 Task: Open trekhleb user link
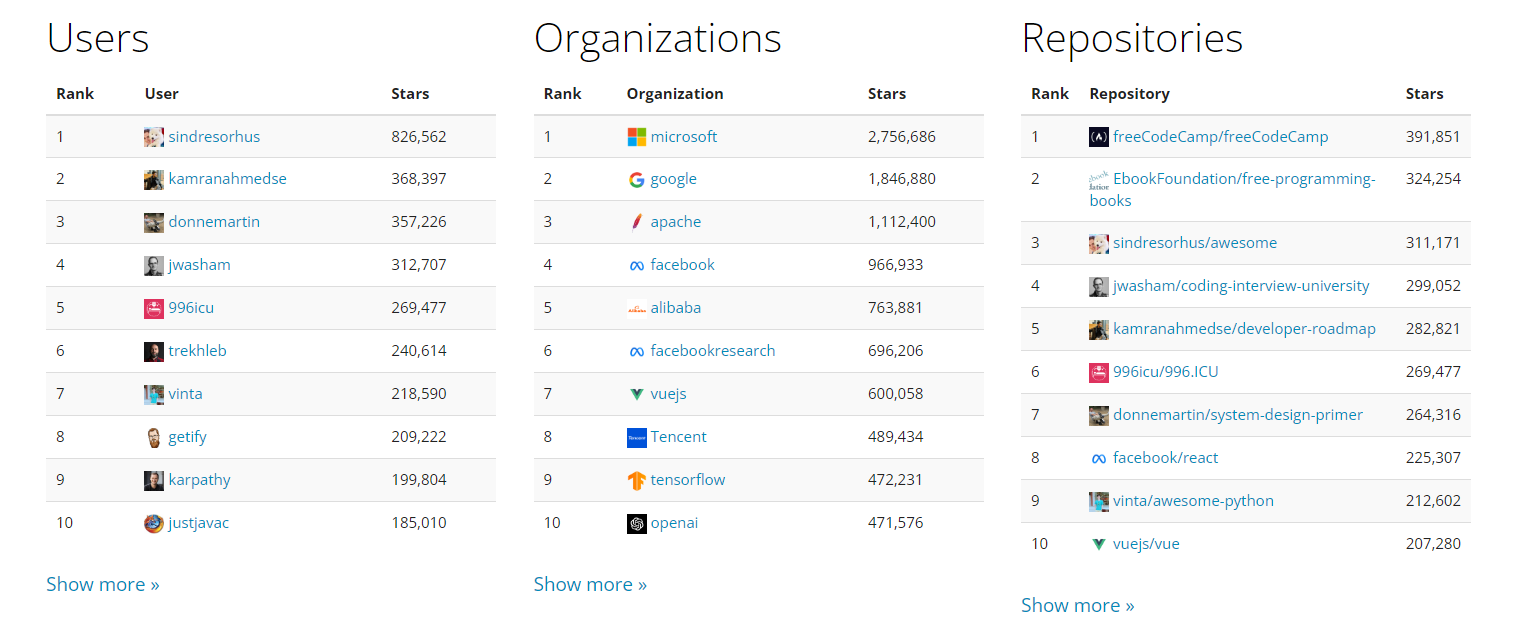pos(198,351)
